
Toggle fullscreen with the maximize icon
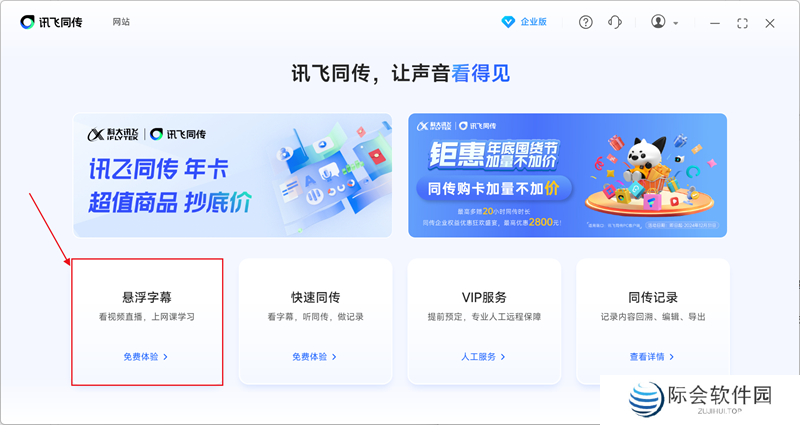pos(742,23)
